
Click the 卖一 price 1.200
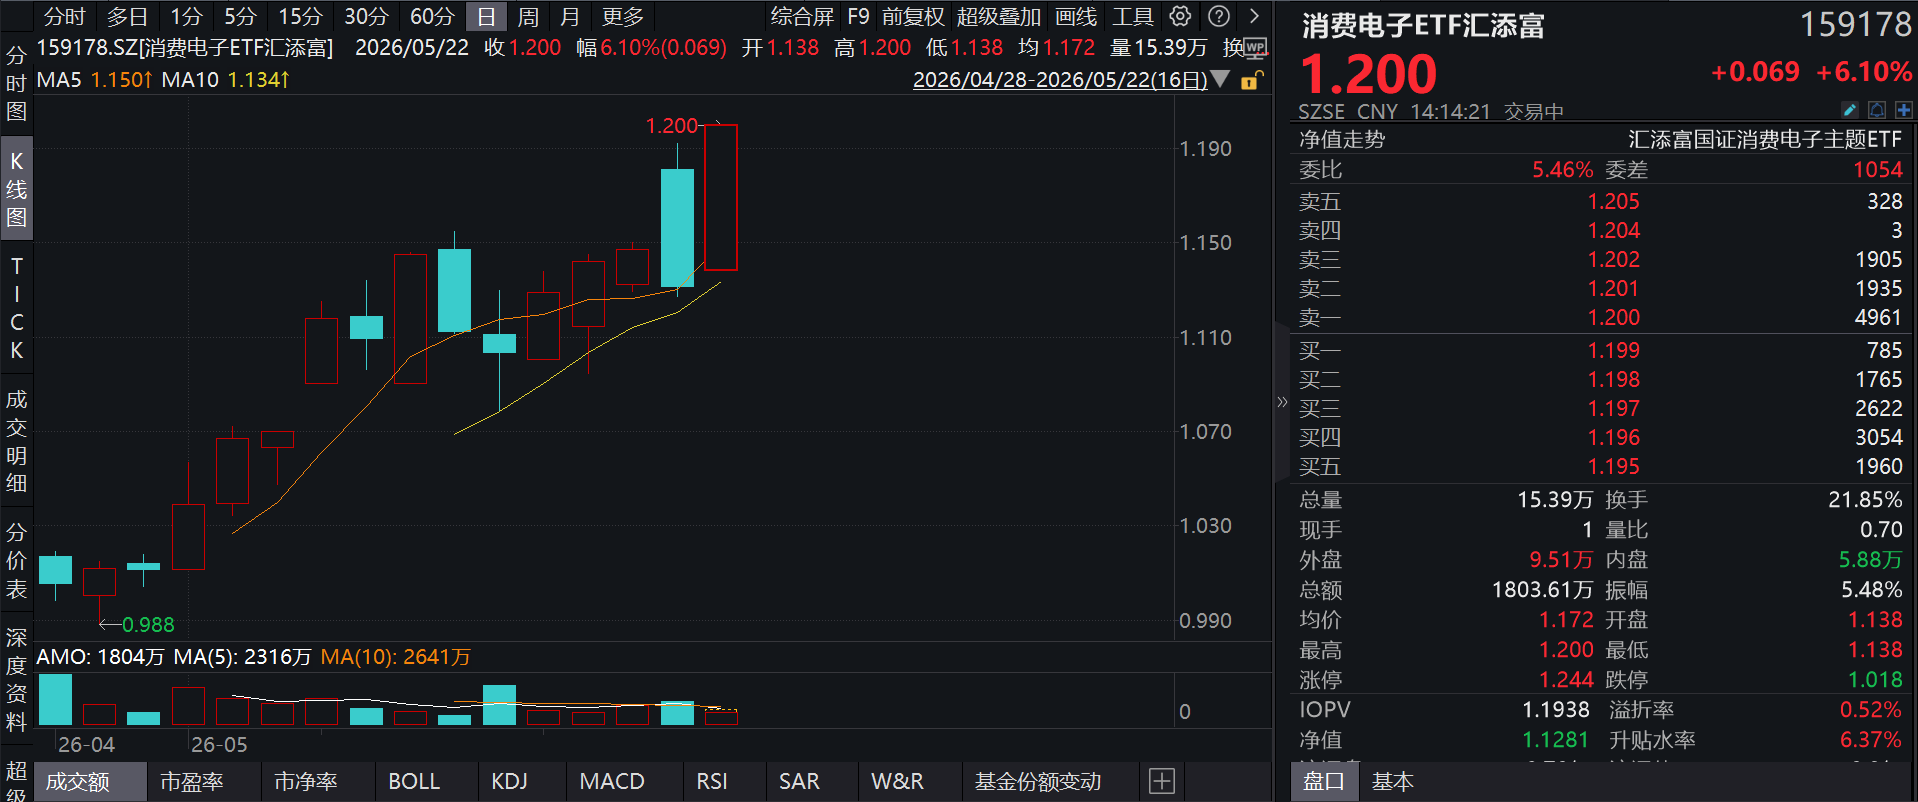click(1614, 317)
